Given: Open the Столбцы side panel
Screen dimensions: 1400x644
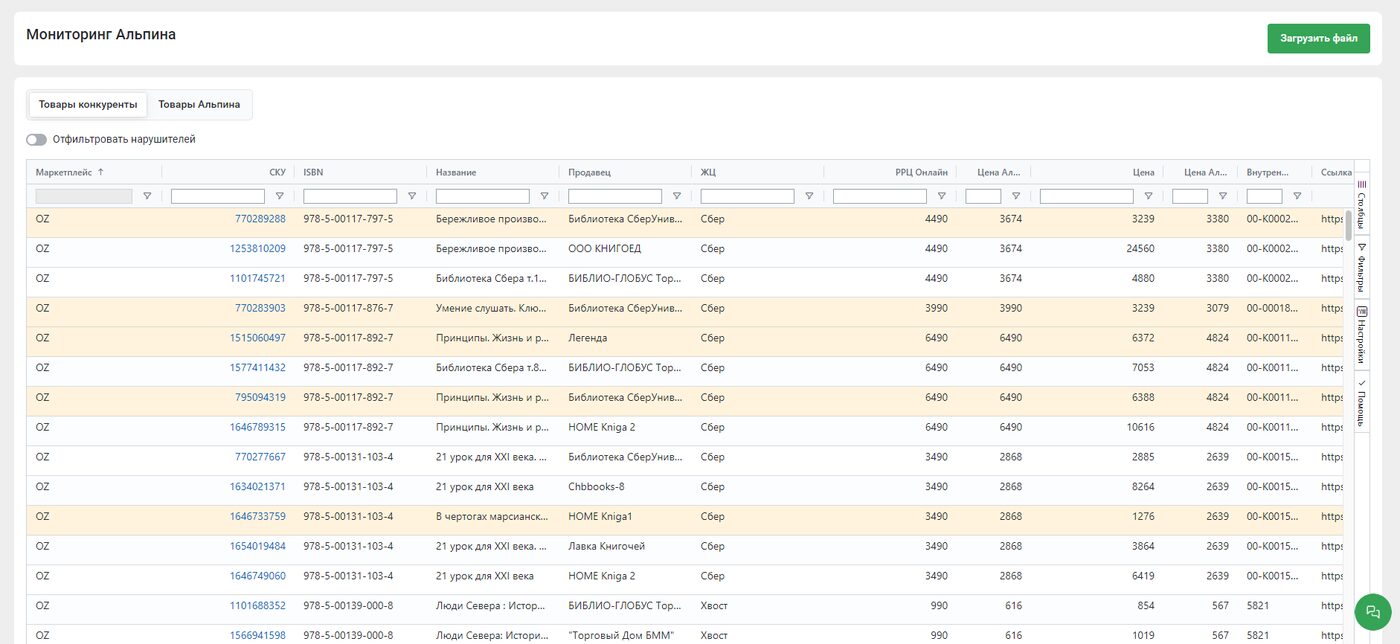Looking at the screenshot, I should click(1361, 204).
